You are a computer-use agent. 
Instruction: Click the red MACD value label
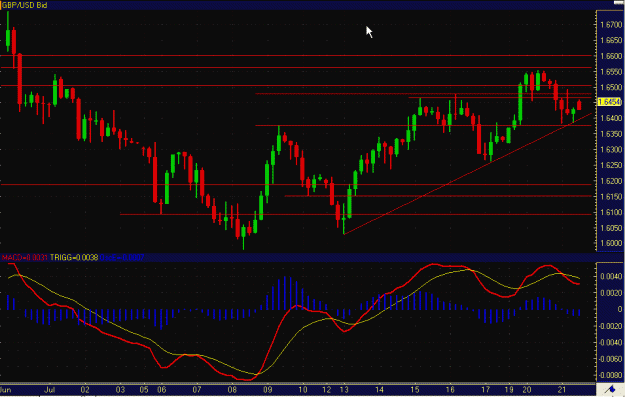(25, 258)
